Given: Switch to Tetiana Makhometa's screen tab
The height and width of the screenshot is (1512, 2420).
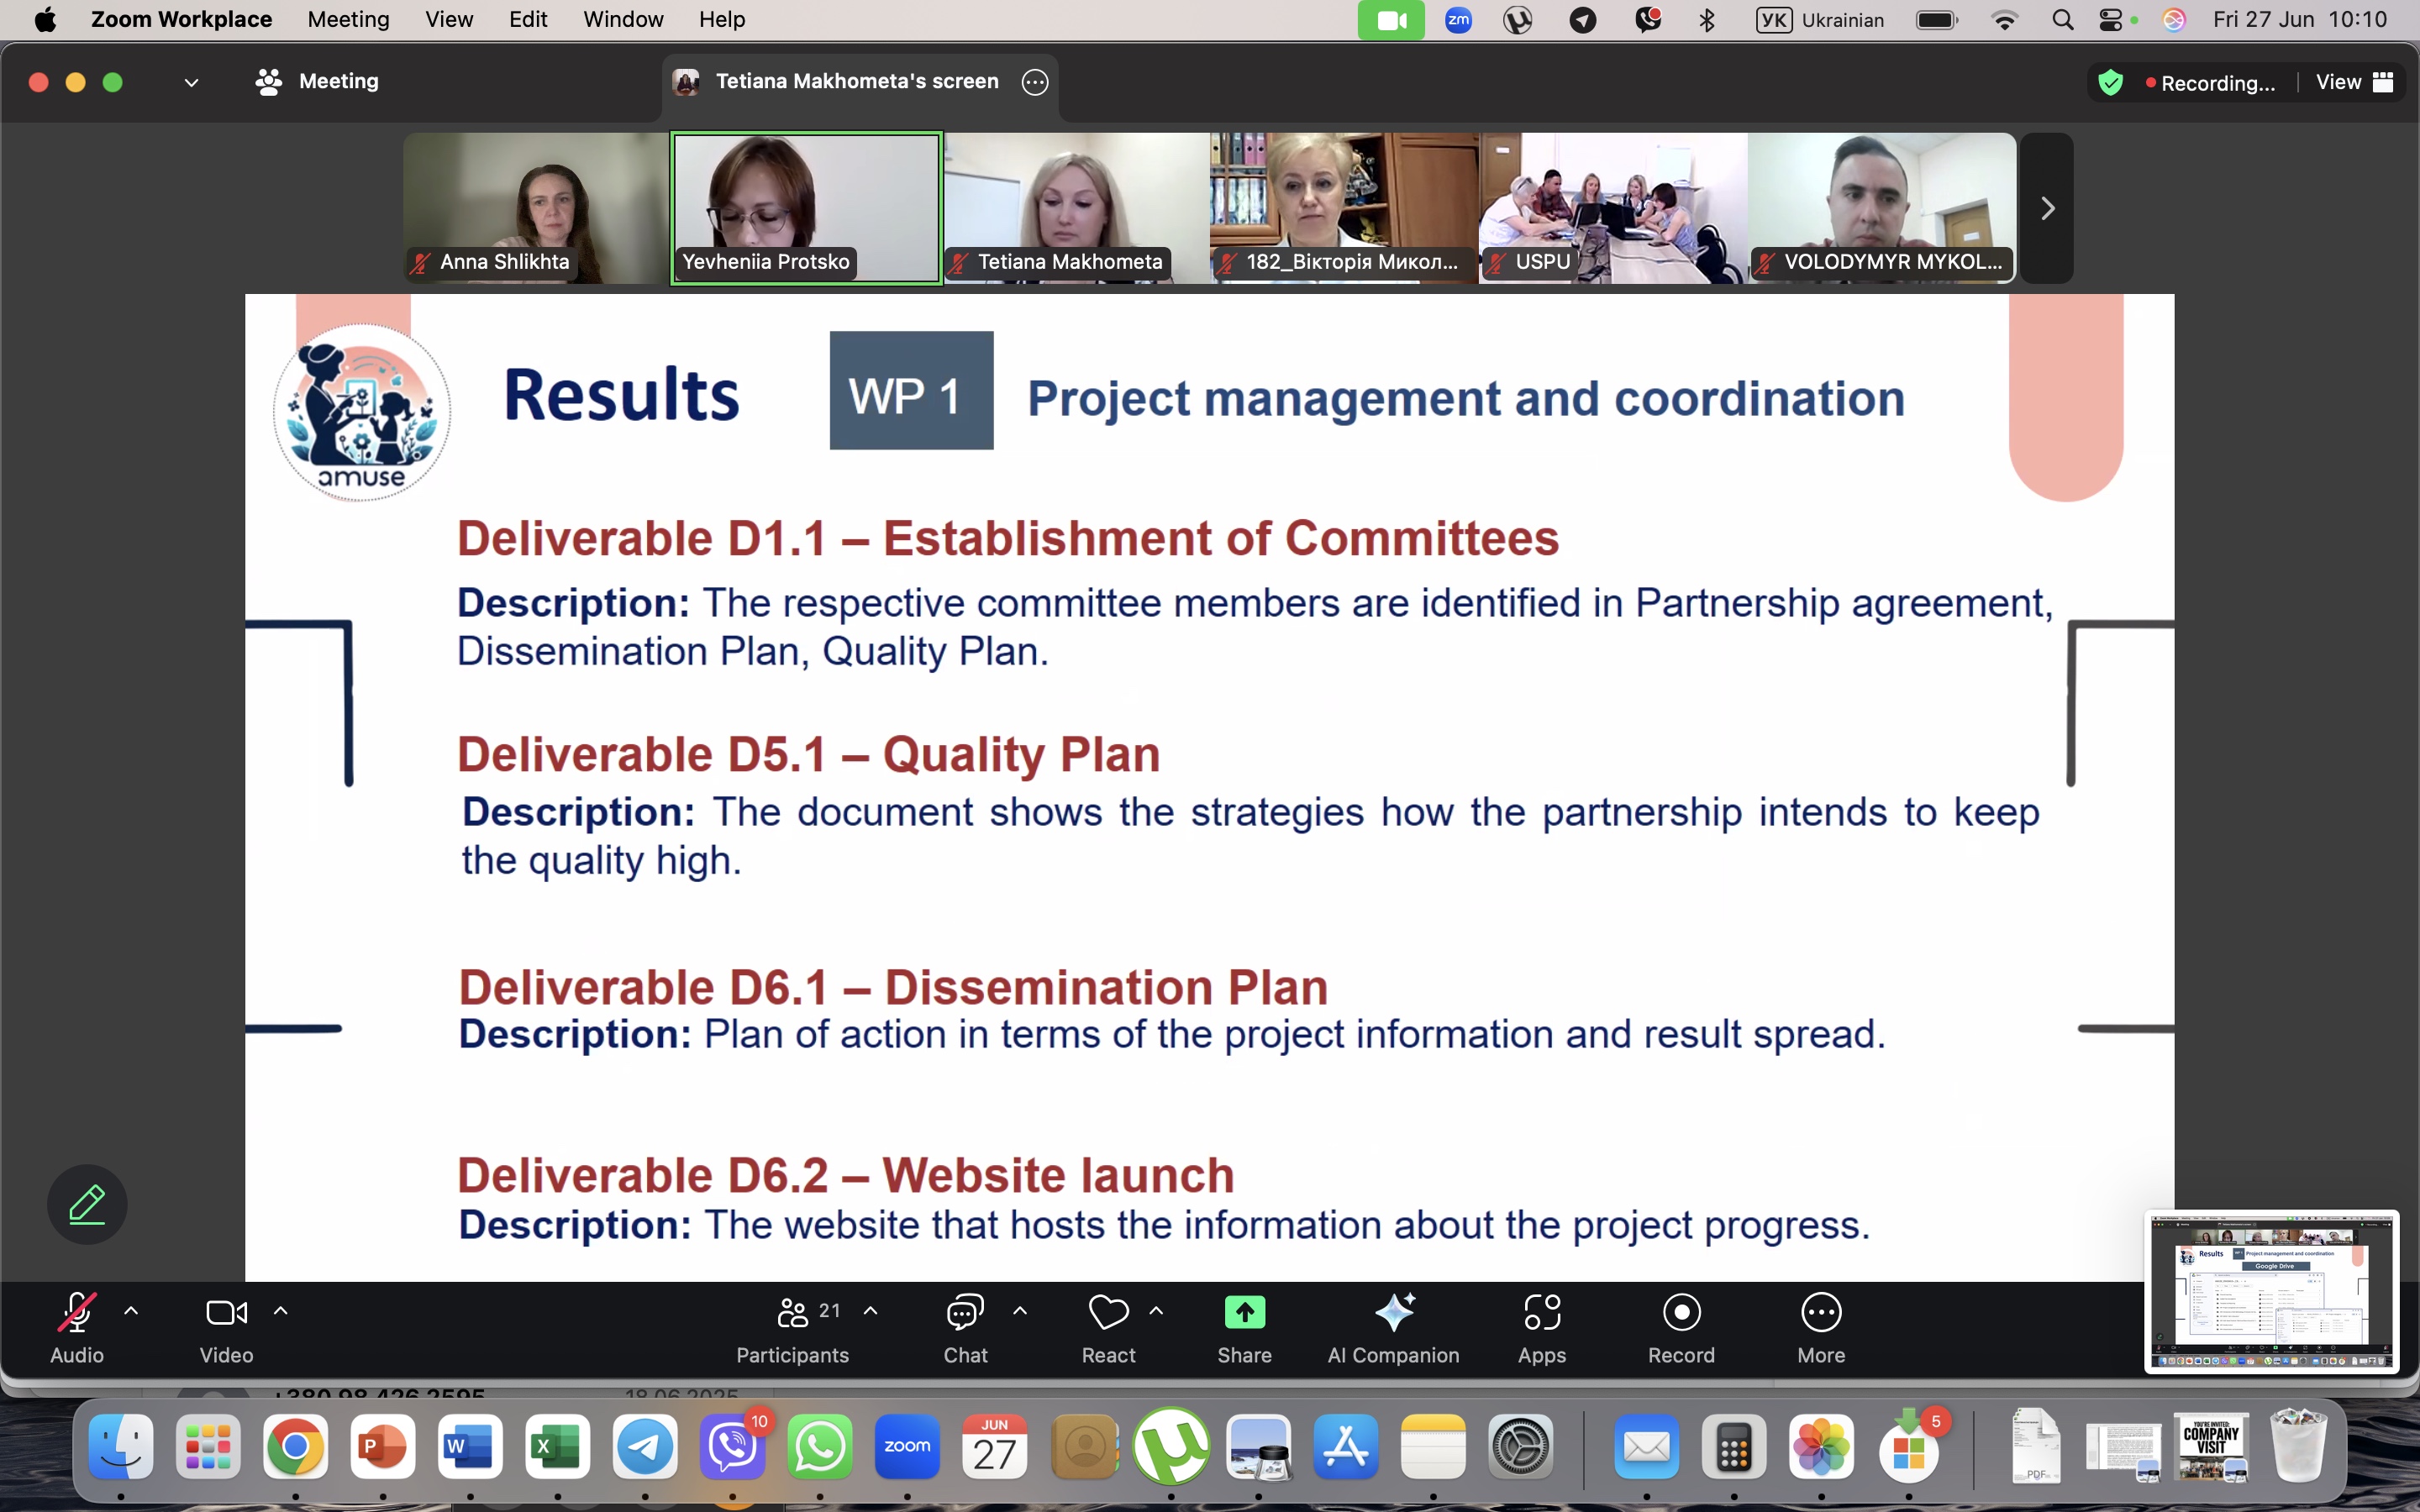Looking at the screenshot, I should (x=857, y=82).
